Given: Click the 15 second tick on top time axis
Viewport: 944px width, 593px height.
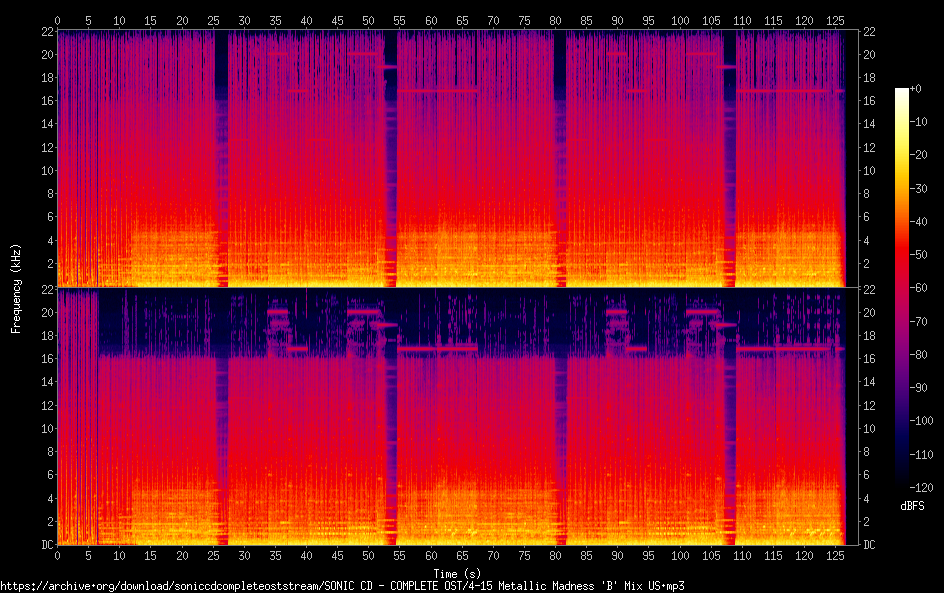Looking at the screenshot, I should (151, 20).
